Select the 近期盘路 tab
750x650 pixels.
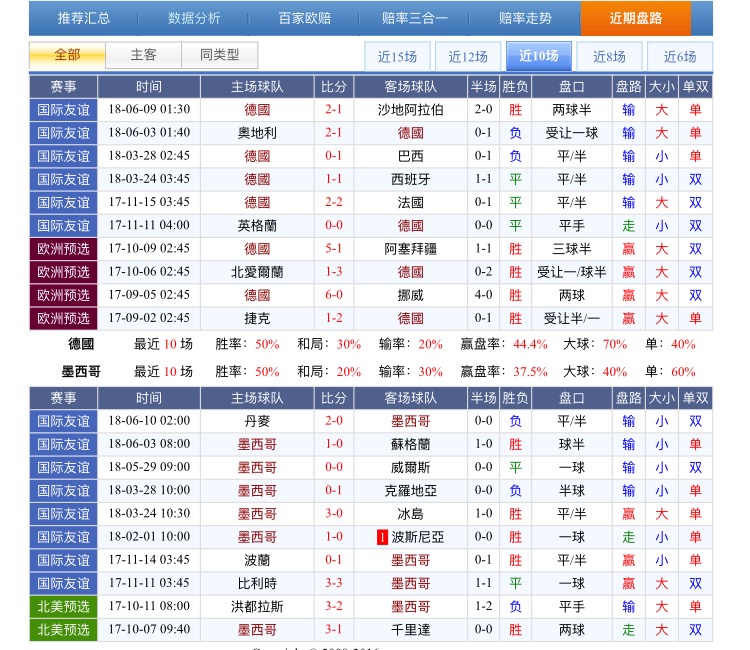click(x=636, y=18)
